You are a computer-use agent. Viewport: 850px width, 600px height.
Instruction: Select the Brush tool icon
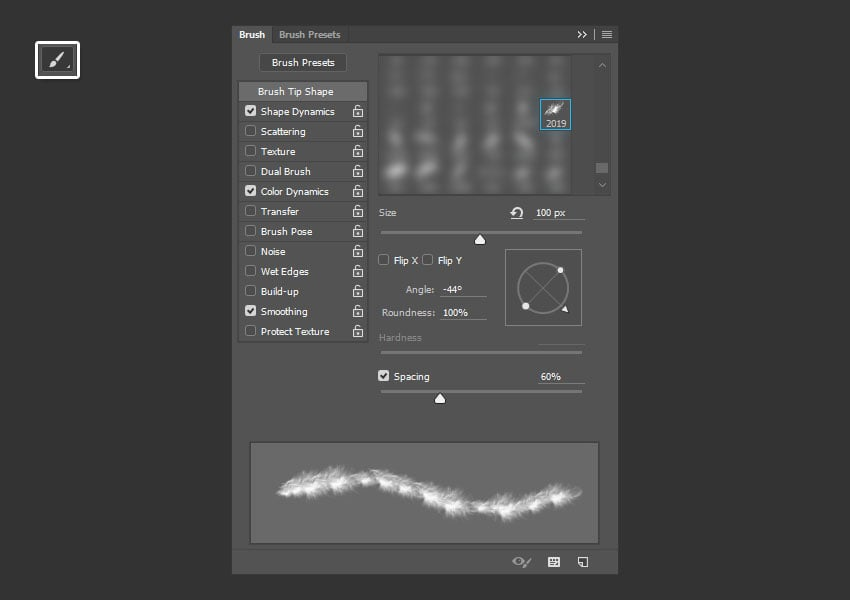click(57, 60)
